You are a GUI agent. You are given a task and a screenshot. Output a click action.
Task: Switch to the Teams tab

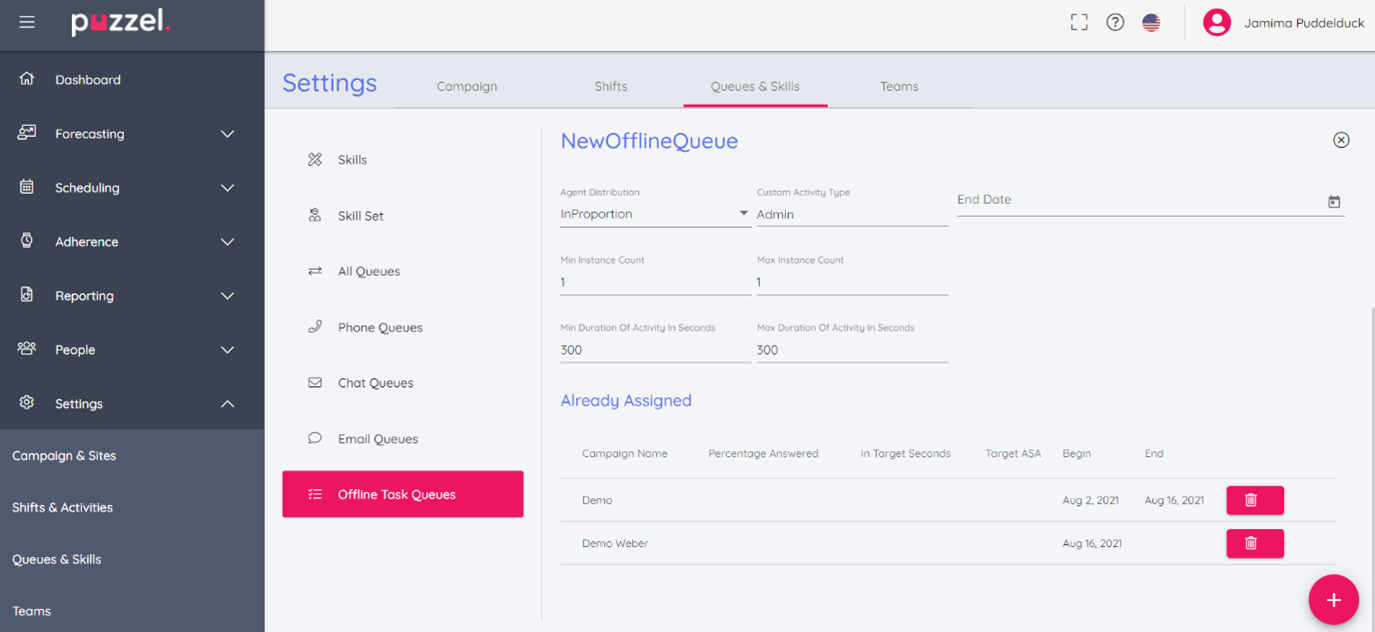(x=898, y=86)
